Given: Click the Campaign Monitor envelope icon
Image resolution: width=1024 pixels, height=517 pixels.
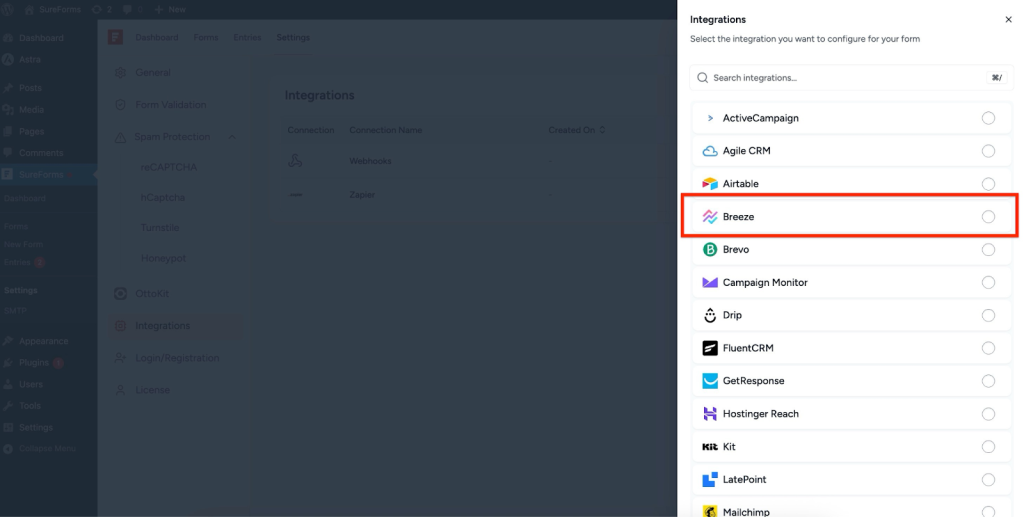Looking at the screenshot, I should click(710, 283).
